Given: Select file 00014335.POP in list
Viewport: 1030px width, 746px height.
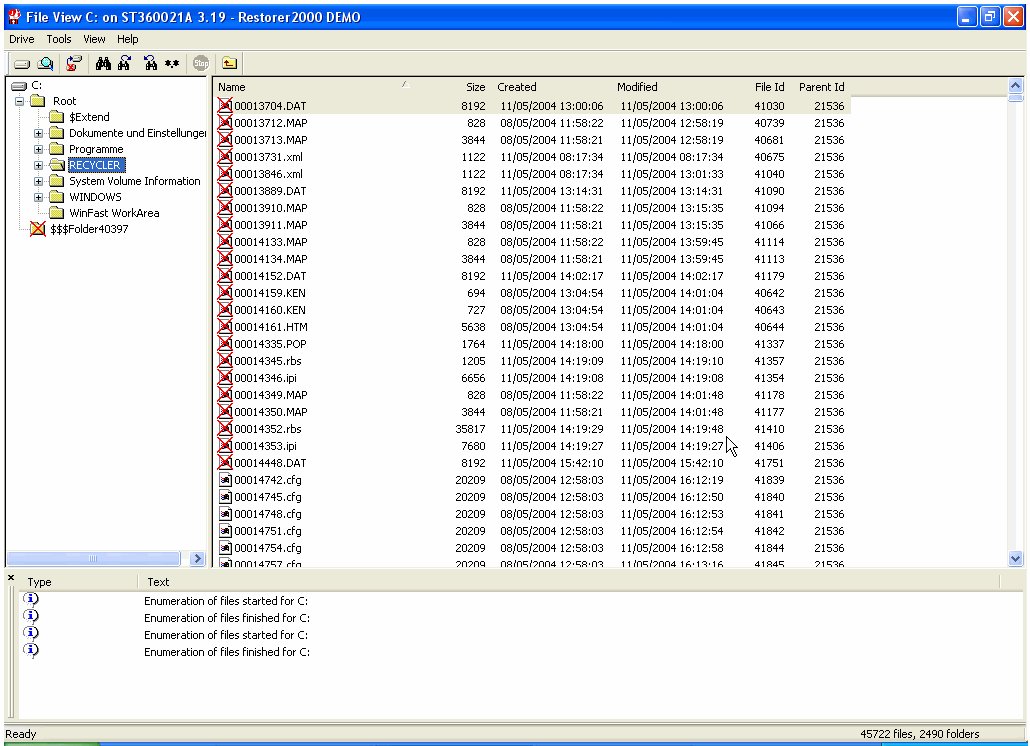Looking at the screenshot, I should tap(270, 344).
